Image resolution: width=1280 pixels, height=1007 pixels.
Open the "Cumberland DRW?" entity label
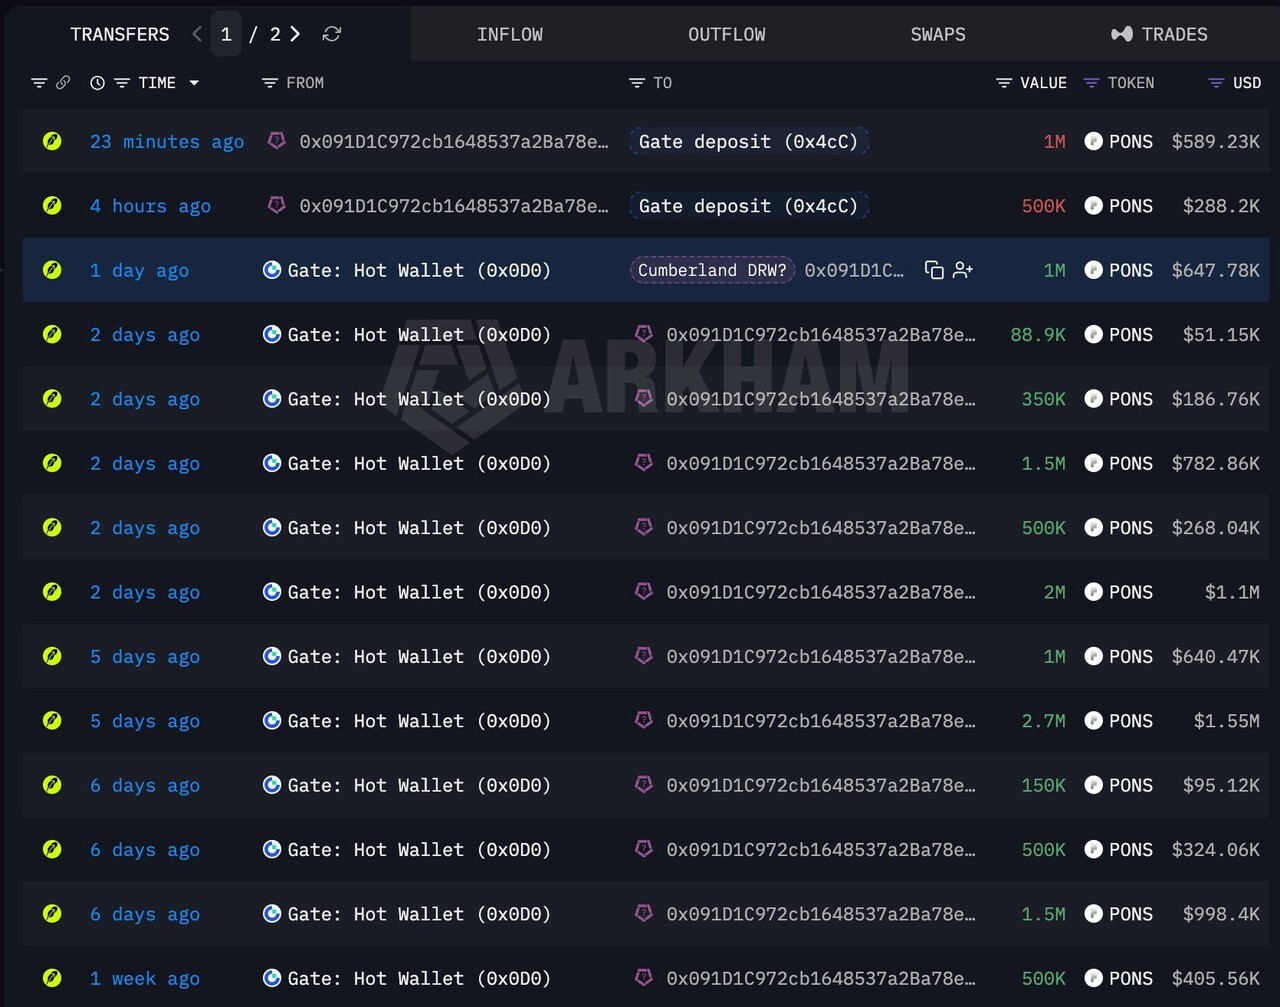point(713,270)
